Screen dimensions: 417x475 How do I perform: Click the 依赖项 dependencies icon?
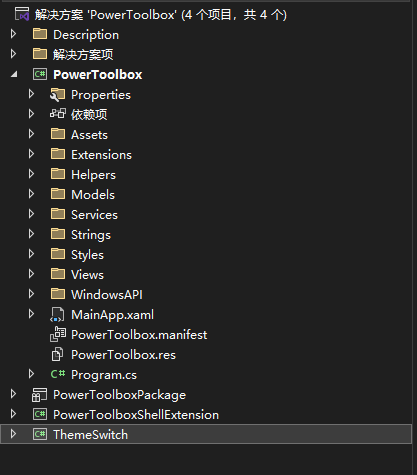tap(58, 113)
